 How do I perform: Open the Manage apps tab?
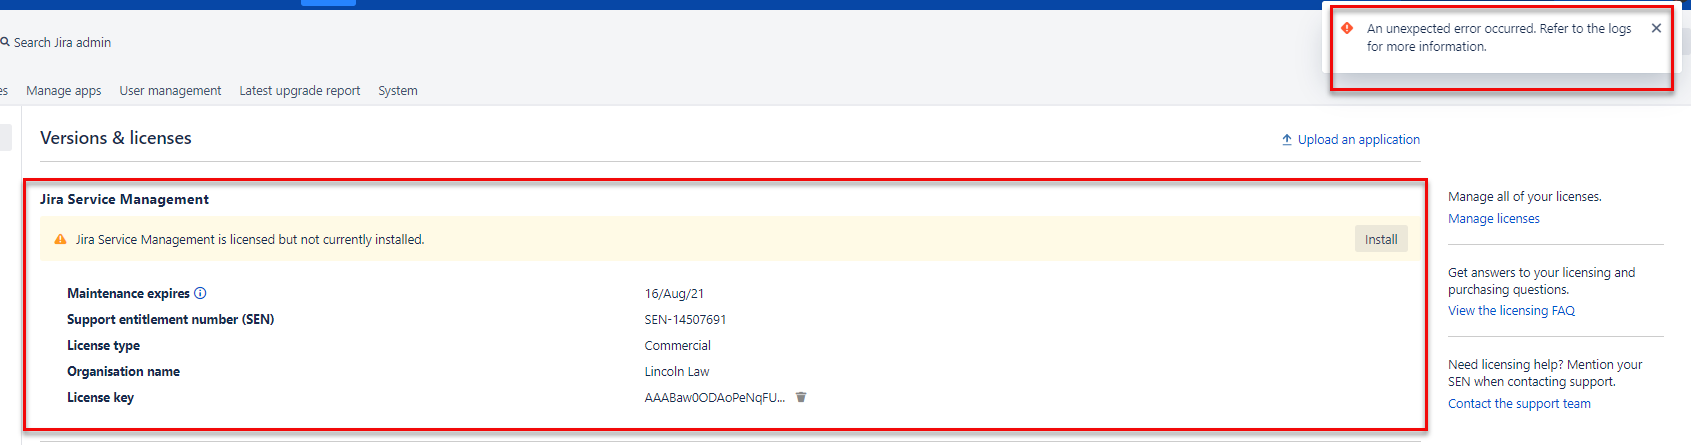coord(63,90)
